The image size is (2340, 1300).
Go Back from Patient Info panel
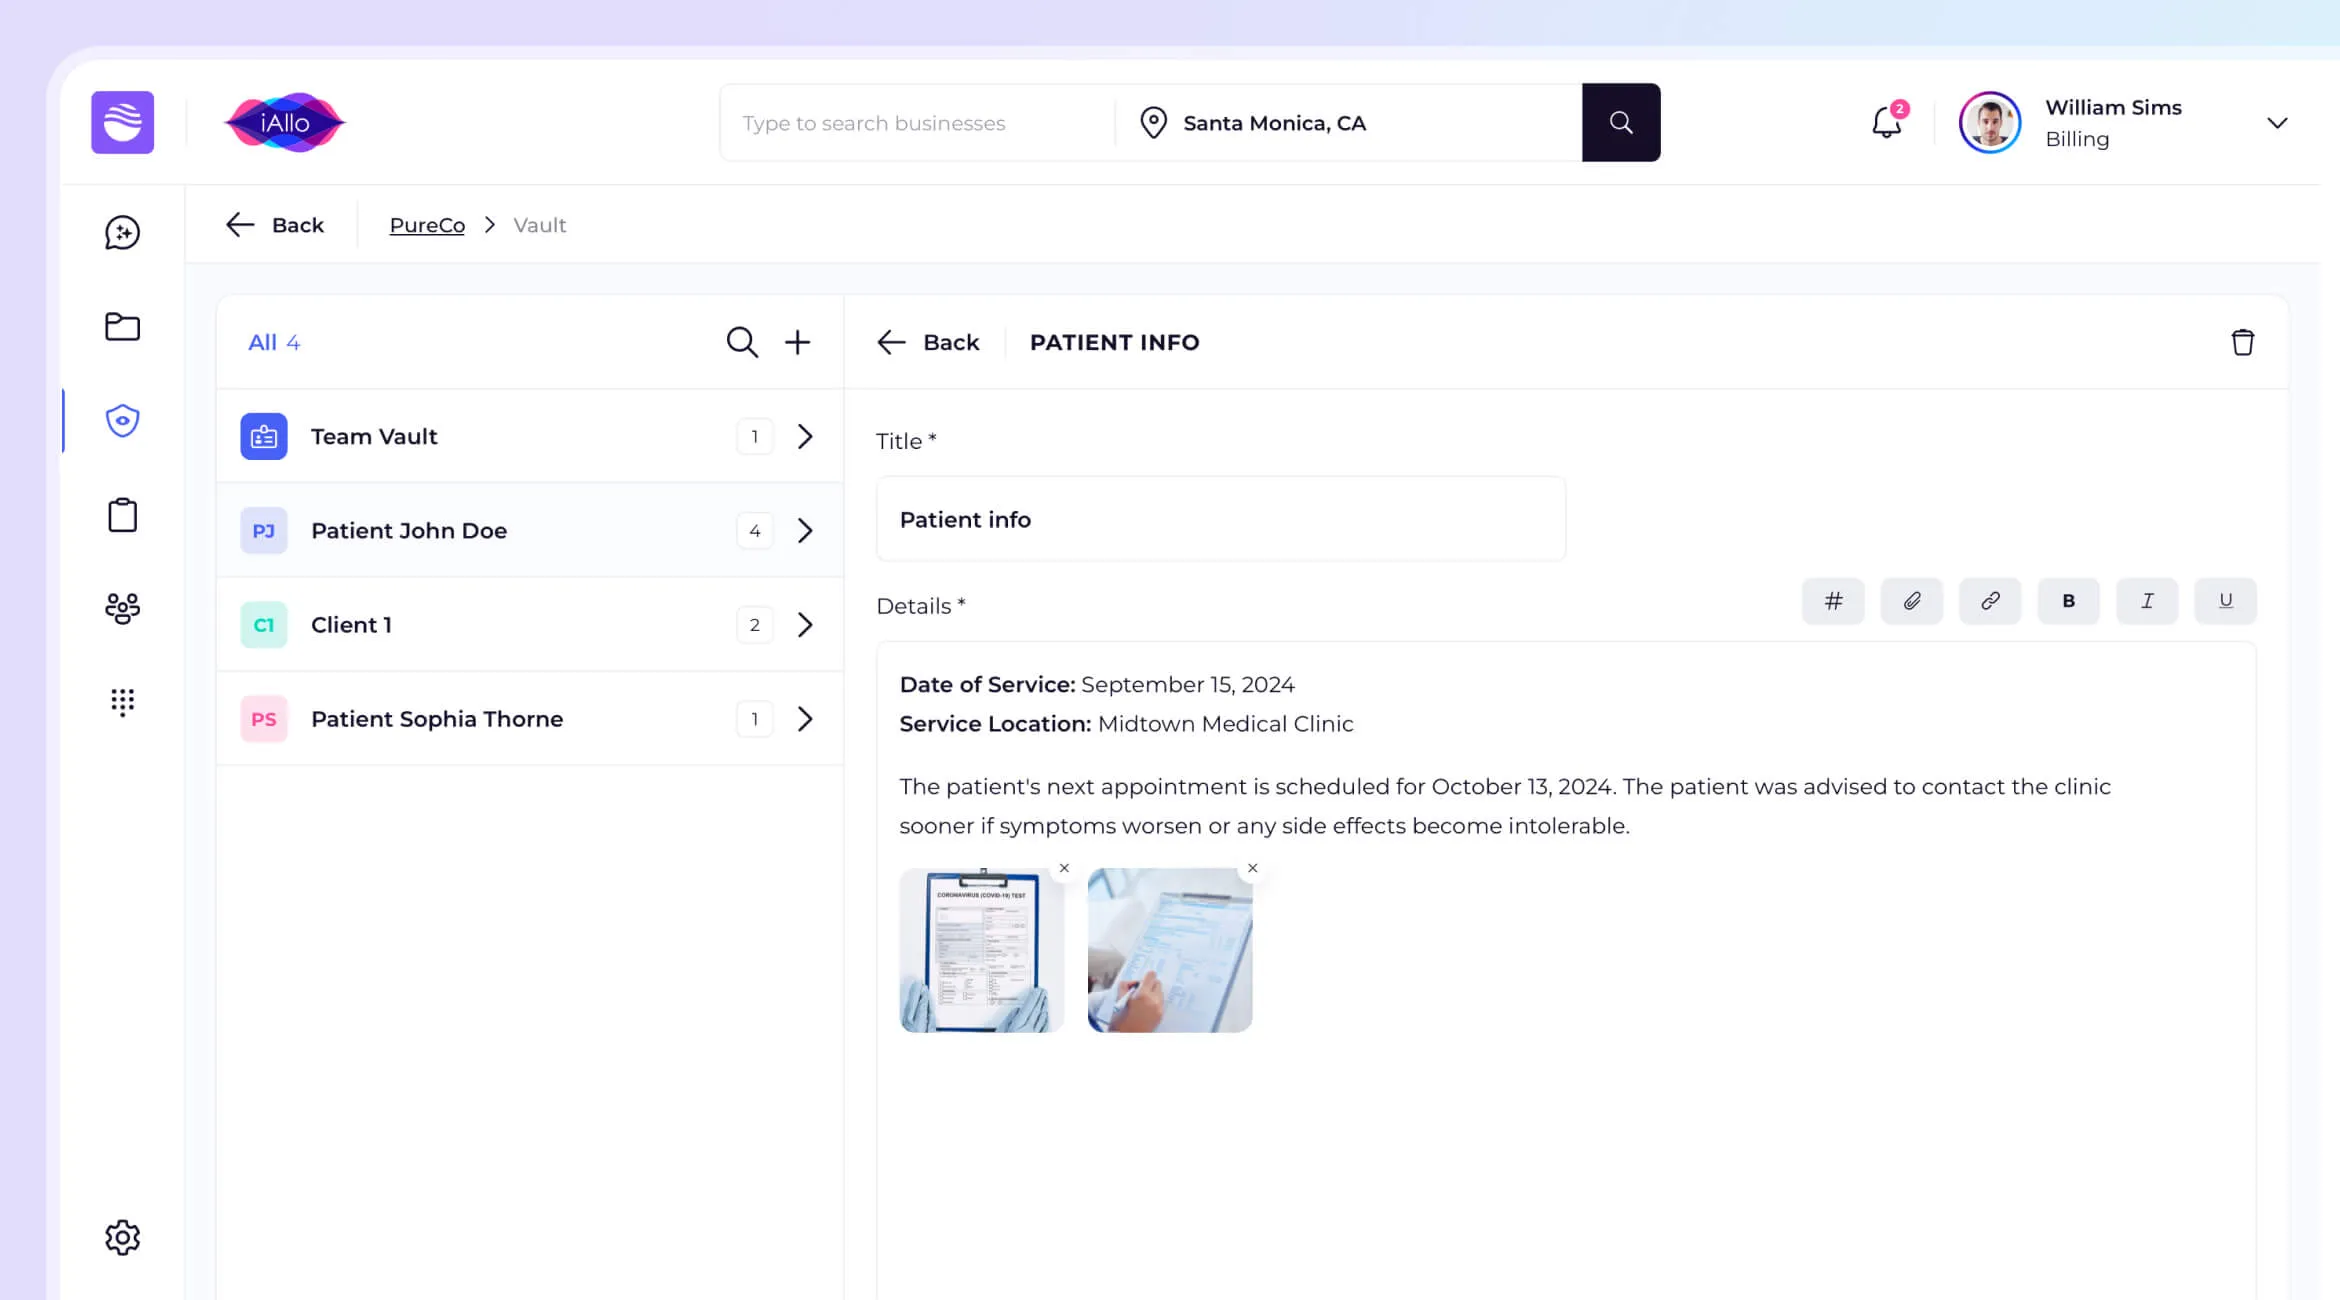[x=928, y=342]
